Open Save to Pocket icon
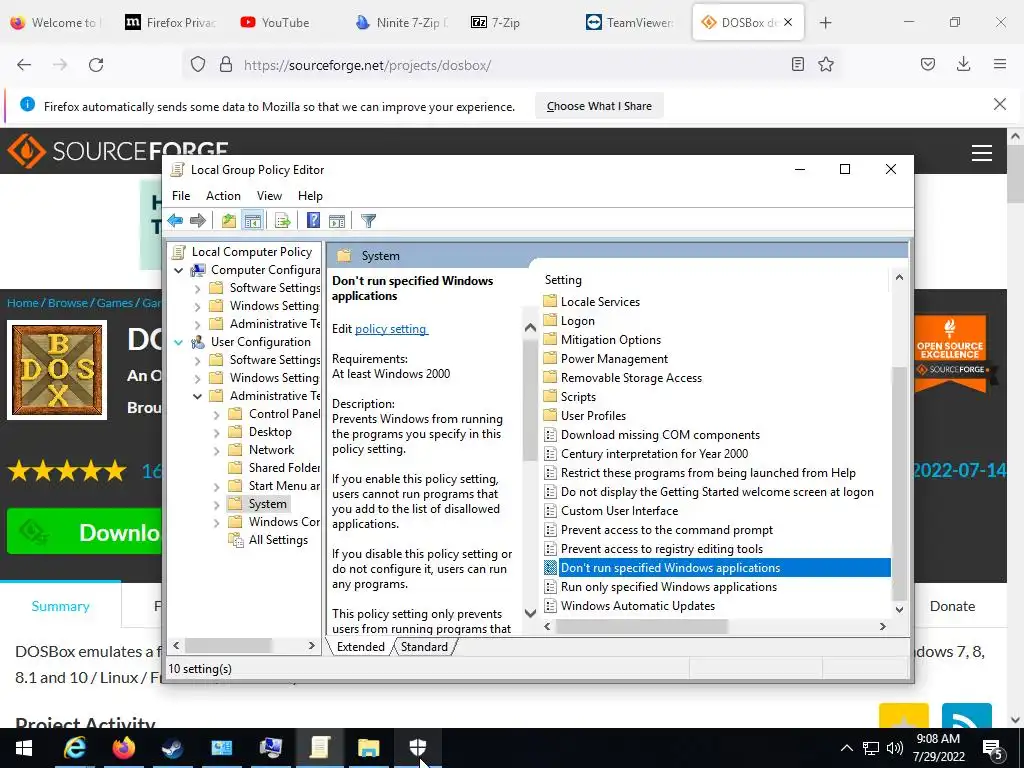Image resolution: width=1024 pixels, height=768 pixels. (x=928, y=64)
